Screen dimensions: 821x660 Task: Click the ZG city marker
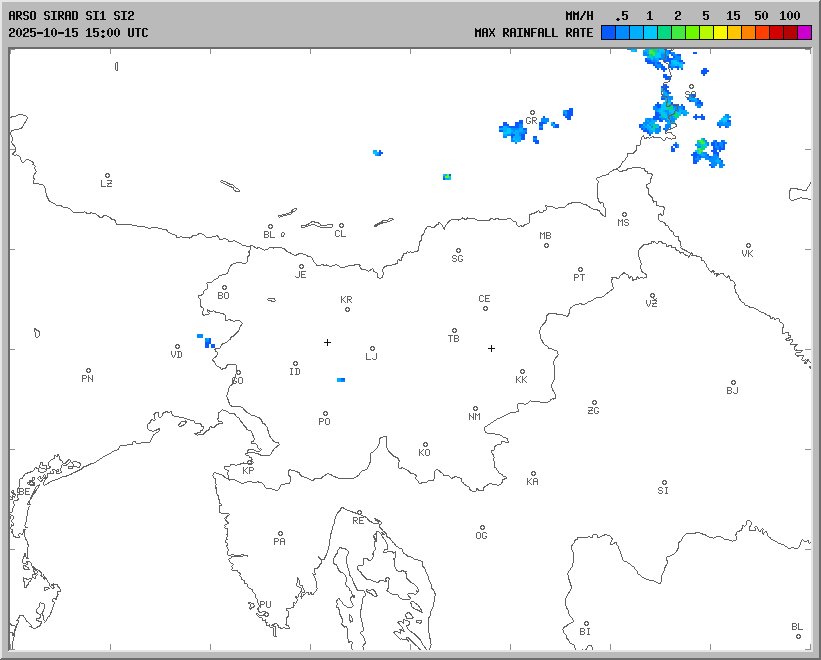point(594,403)
